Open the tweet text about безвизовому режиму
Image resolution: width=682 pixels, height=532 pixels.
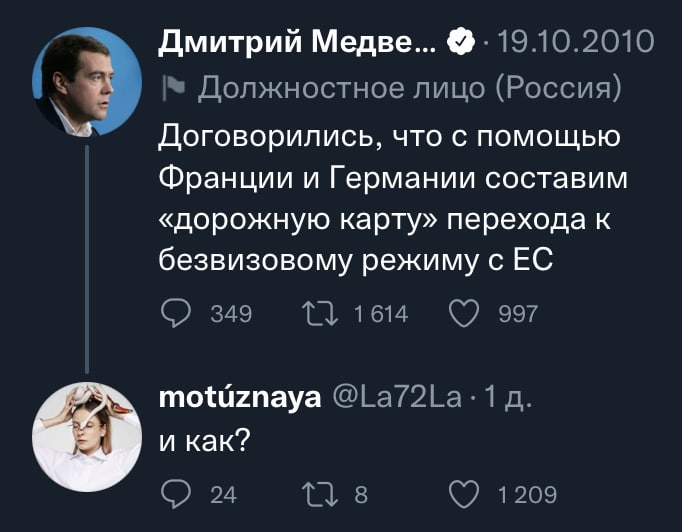(390, 197)
